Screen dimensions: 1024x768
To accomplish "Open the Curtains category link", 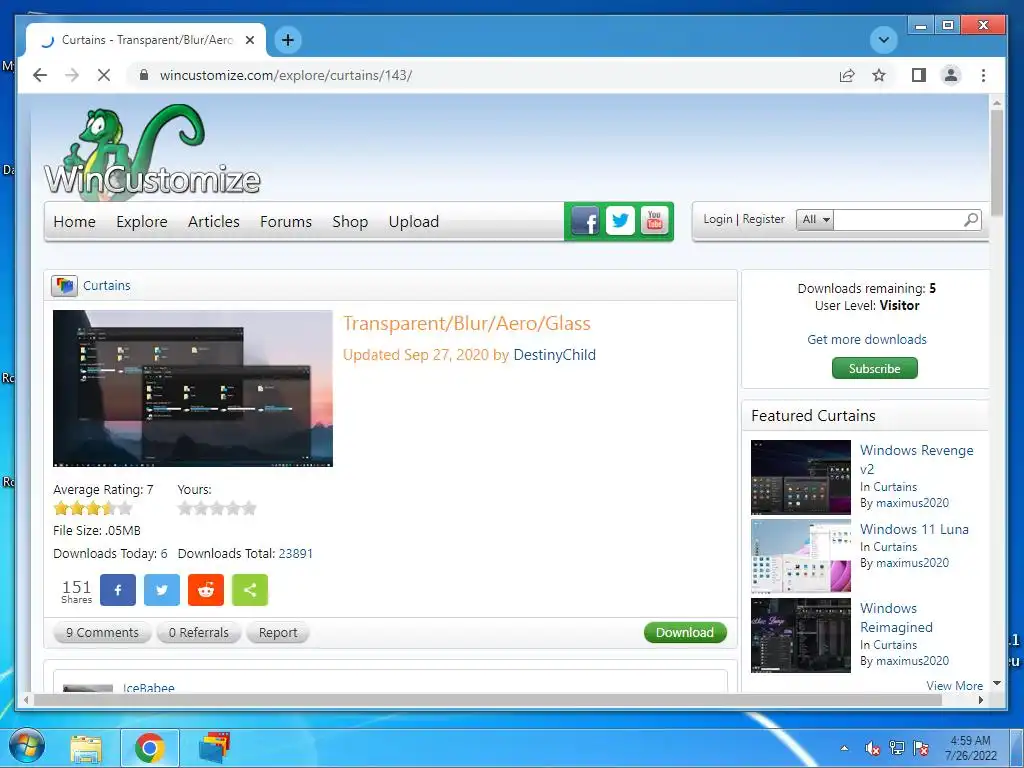I will (x=106, y=285).
